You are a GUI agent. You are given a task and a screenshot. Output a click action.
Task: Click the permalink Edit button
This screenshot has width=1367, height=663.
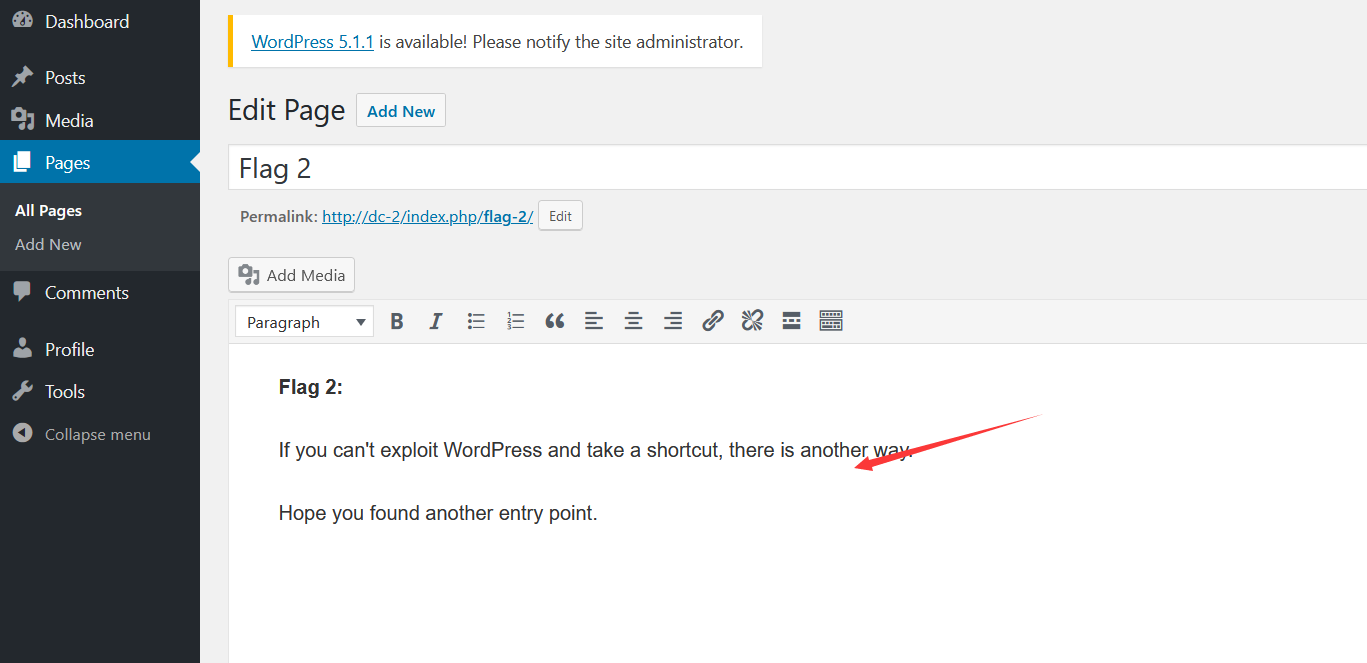(560, 216)
